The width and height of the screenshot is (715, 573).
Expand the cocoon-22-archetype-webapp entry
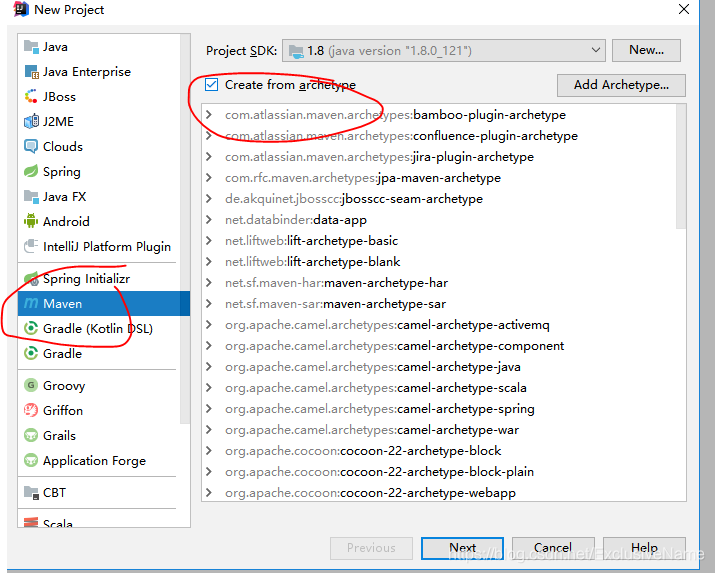coord(209,492)
